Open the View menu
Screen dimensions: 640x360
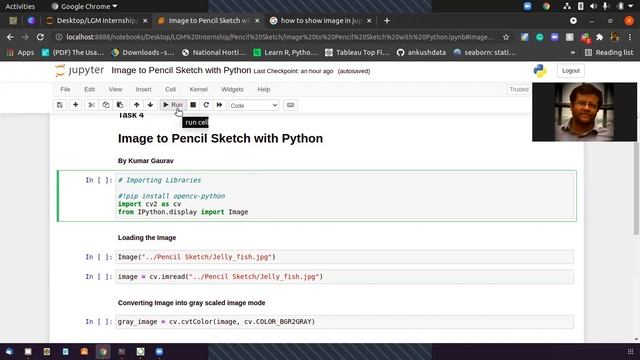point(115,89)
